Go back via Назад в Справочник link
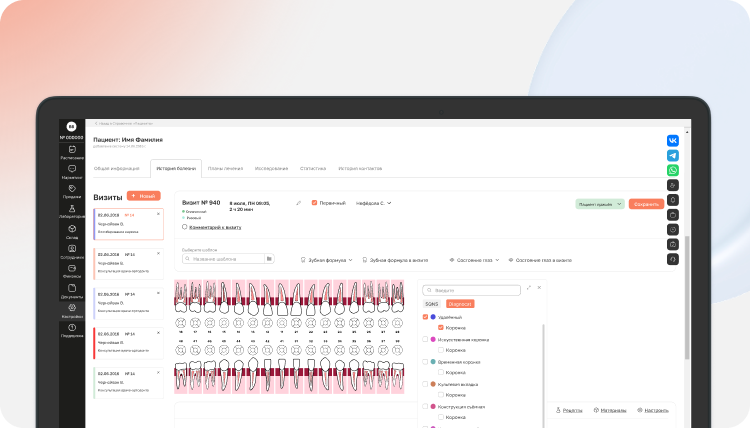Screen dimensions: 750x428 [x=124, y=123]
